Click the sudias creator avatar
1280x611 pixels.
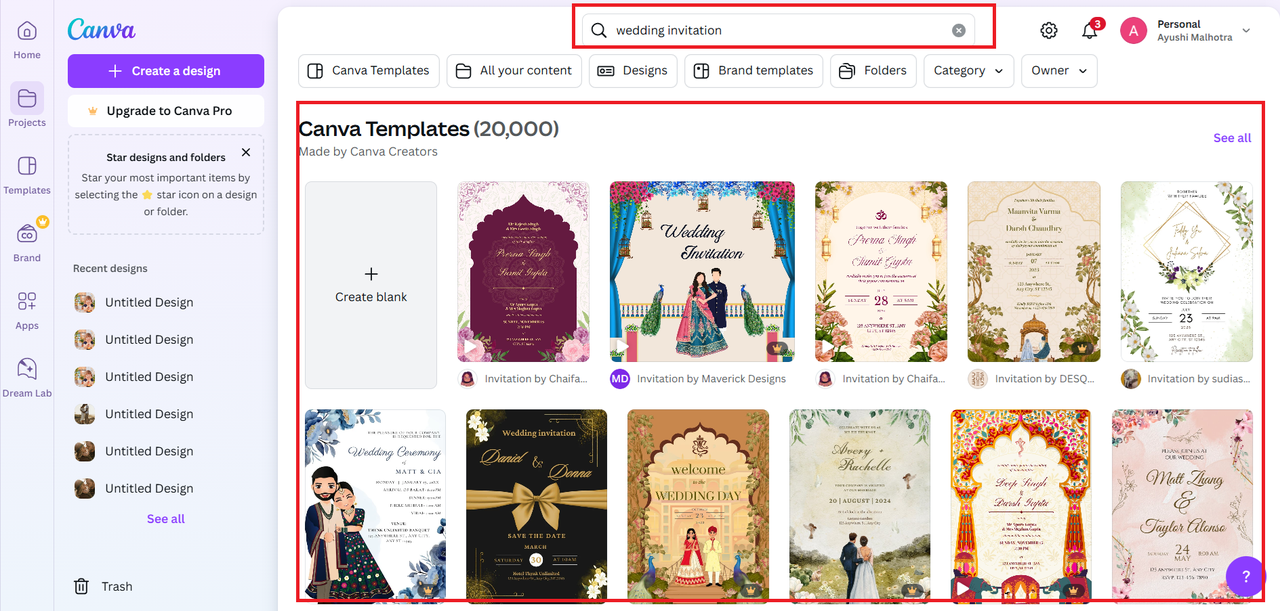pos(1131,379)
